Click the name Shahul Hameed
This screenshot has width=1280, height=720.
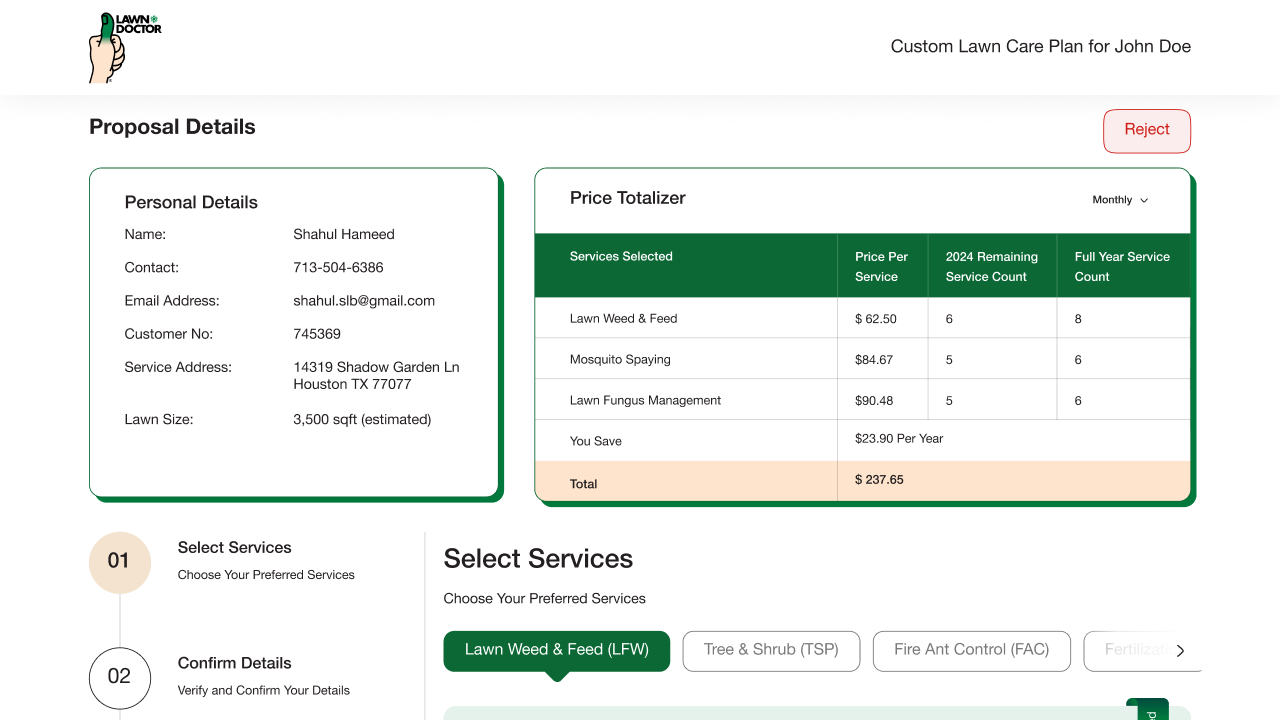(344, 235)
